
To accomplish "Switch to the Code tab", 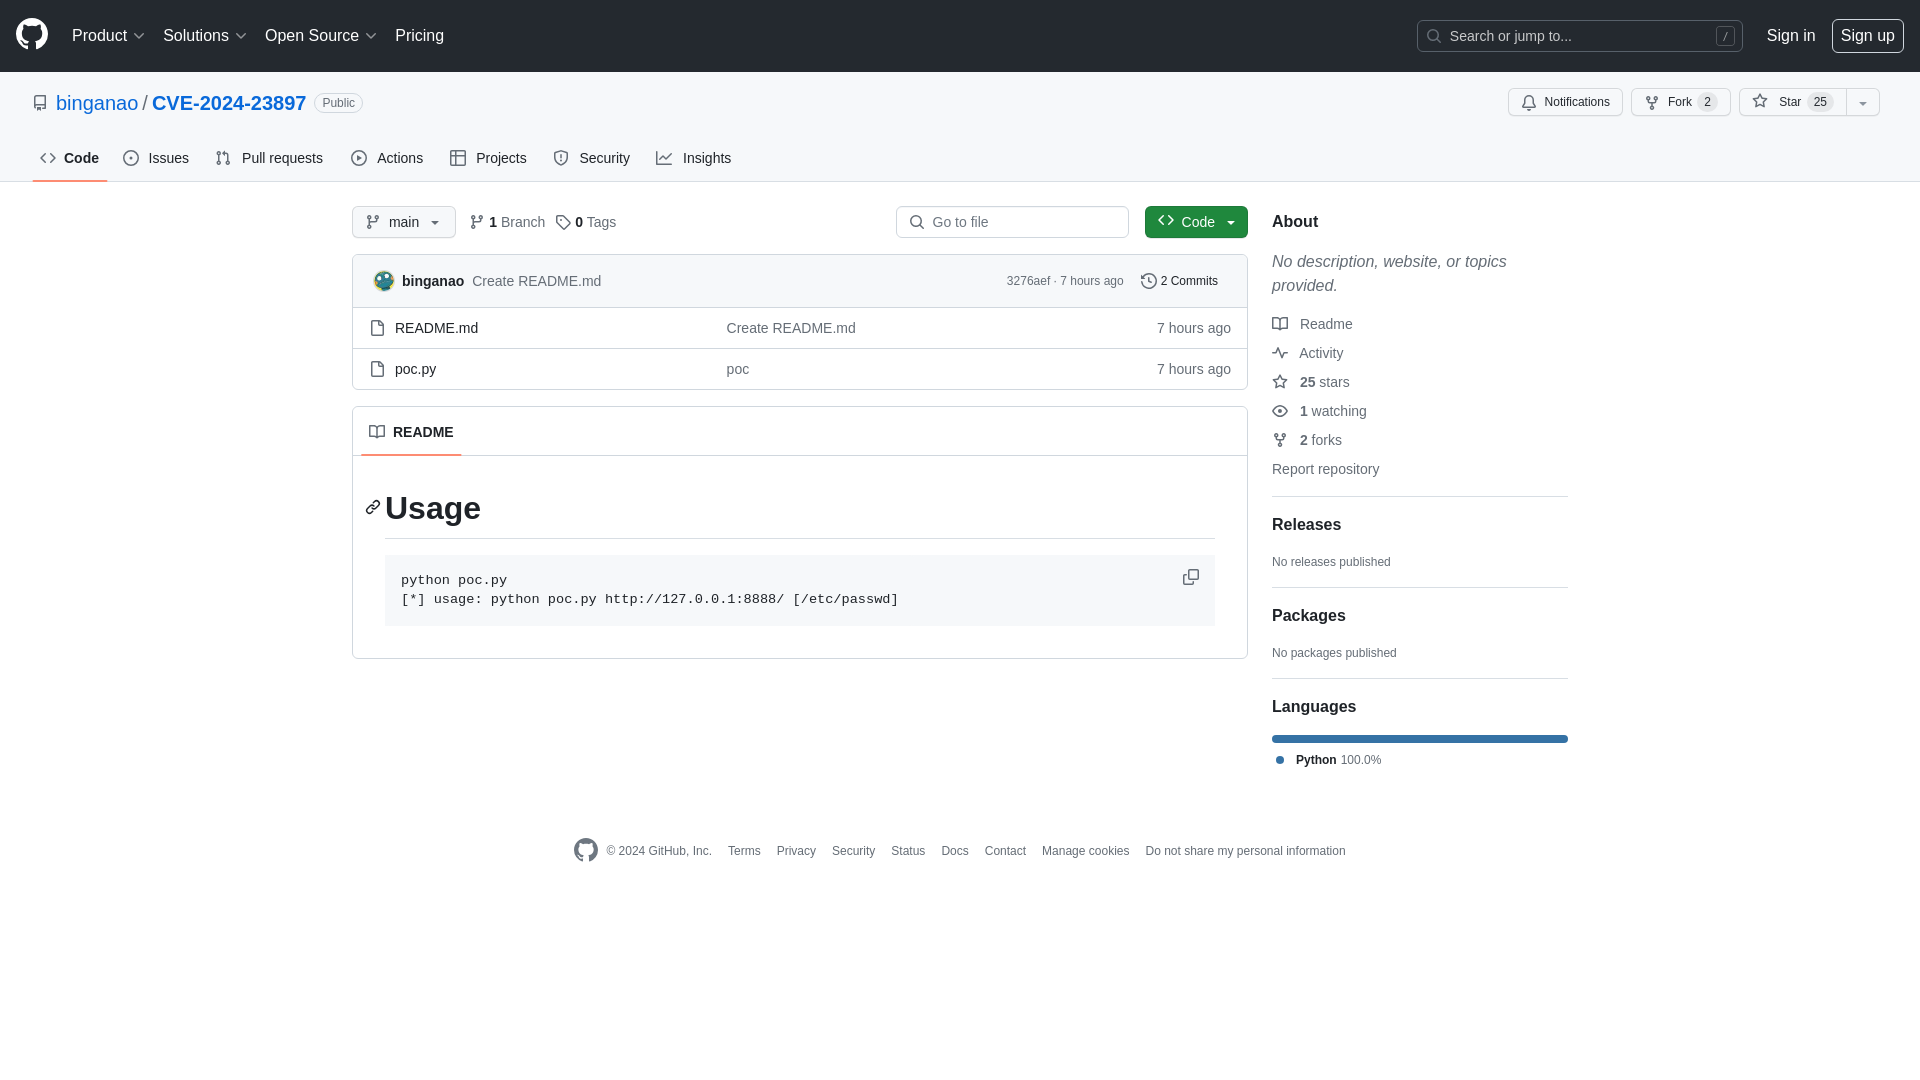I will (x=70, y=158).
